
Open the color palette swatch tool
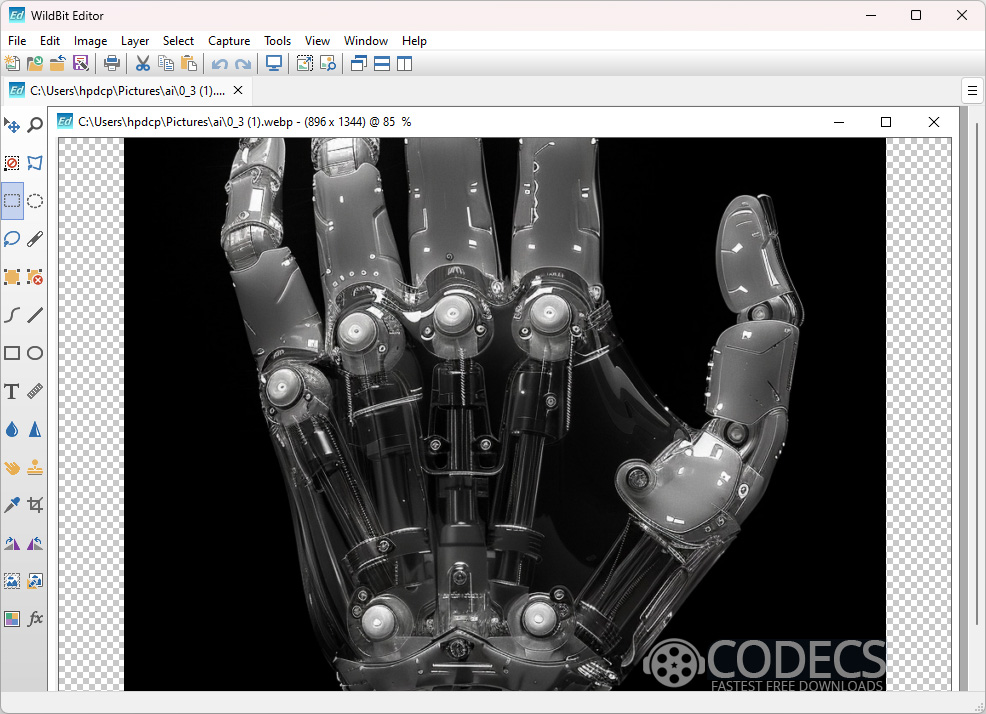pyautogui.click(x=12, y=619)
